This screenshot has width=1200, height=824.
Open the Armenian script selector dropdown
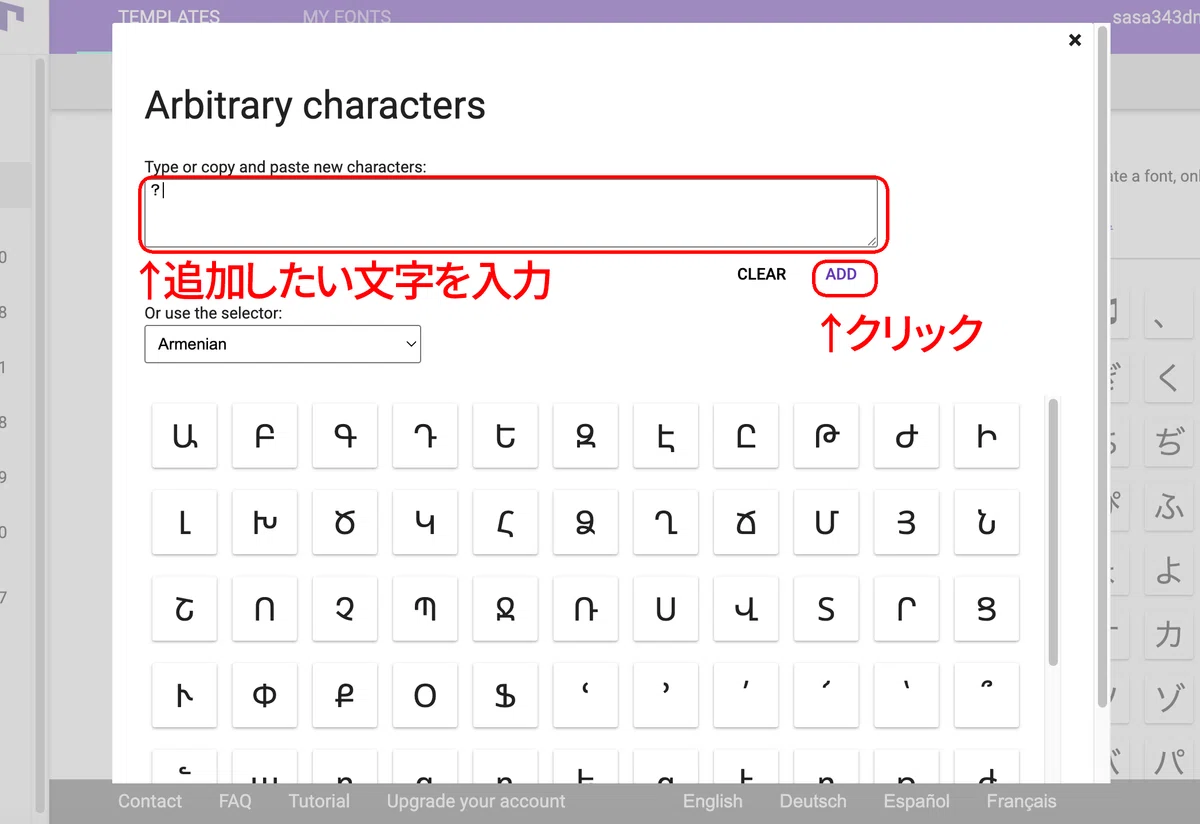point(283,344)
